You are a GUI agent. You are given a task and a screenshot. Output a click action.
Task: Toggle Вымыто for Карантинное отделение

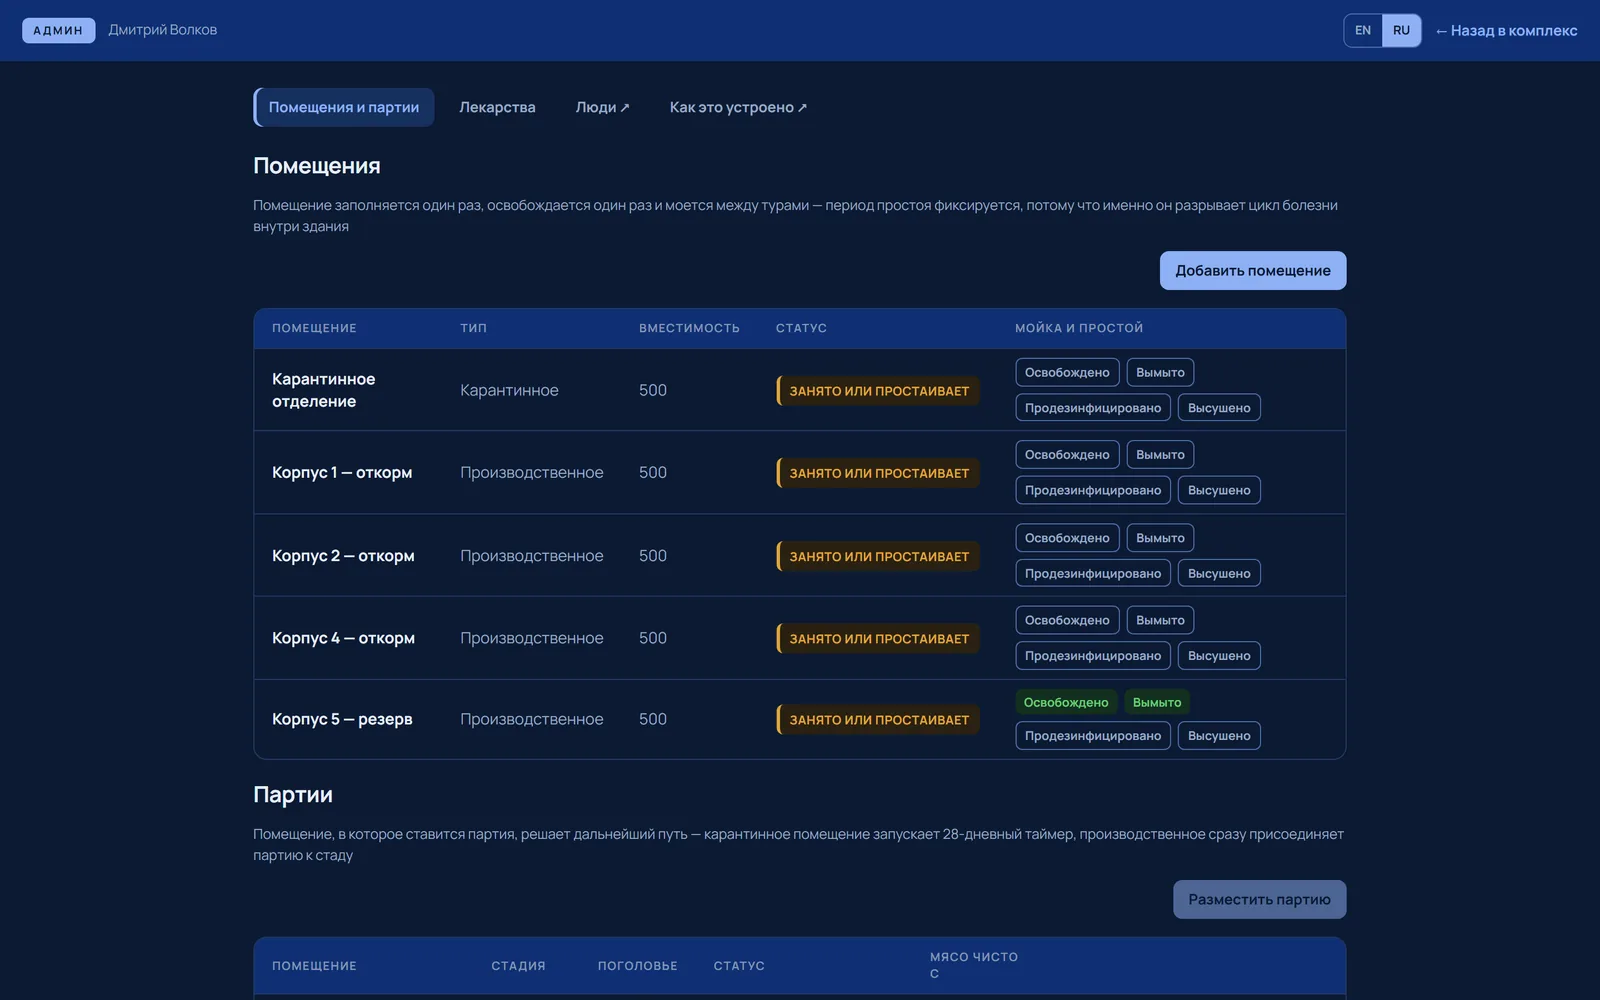[1160, 373]
